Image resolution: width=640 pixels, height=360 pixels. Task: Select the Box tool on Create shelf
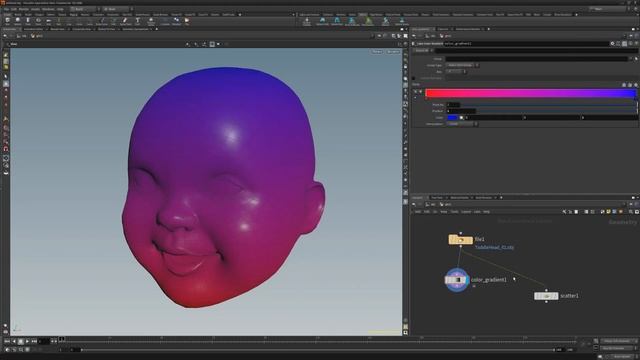pyautogui.click(x=7, y=21)
